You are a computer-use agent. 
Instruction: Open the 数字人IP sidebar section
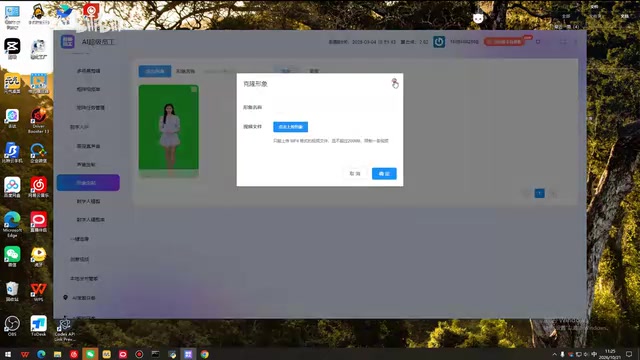pyautogui.click(x=79, y=127)
